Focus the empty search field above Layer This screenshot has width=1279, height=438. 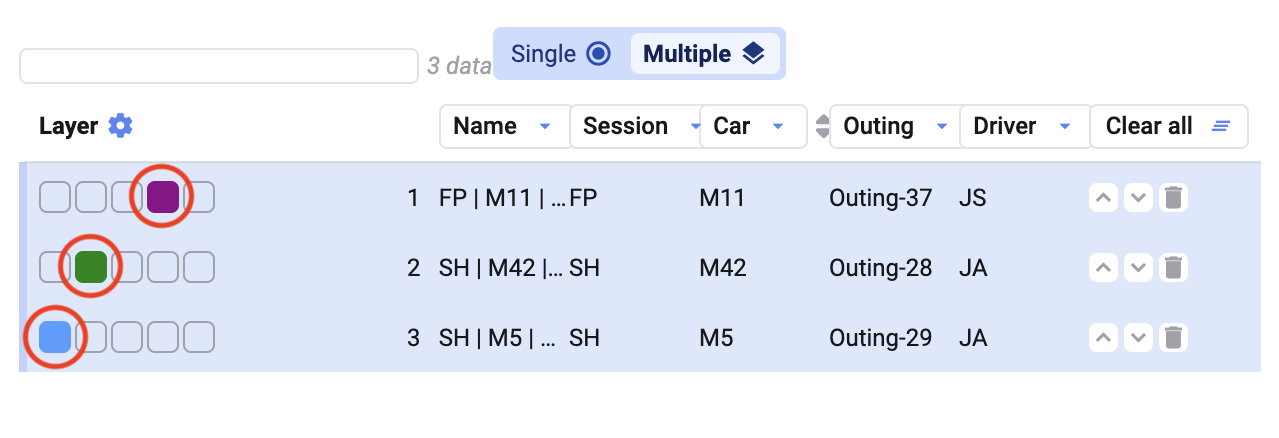(x=218, y=66)
